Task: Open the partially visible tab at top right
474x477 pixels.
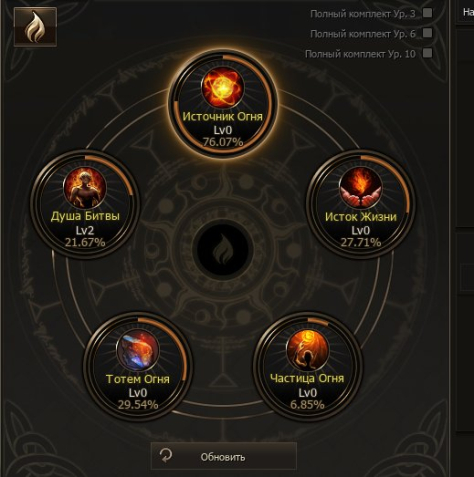Action: pyautogui.click(x=466, y=12)
